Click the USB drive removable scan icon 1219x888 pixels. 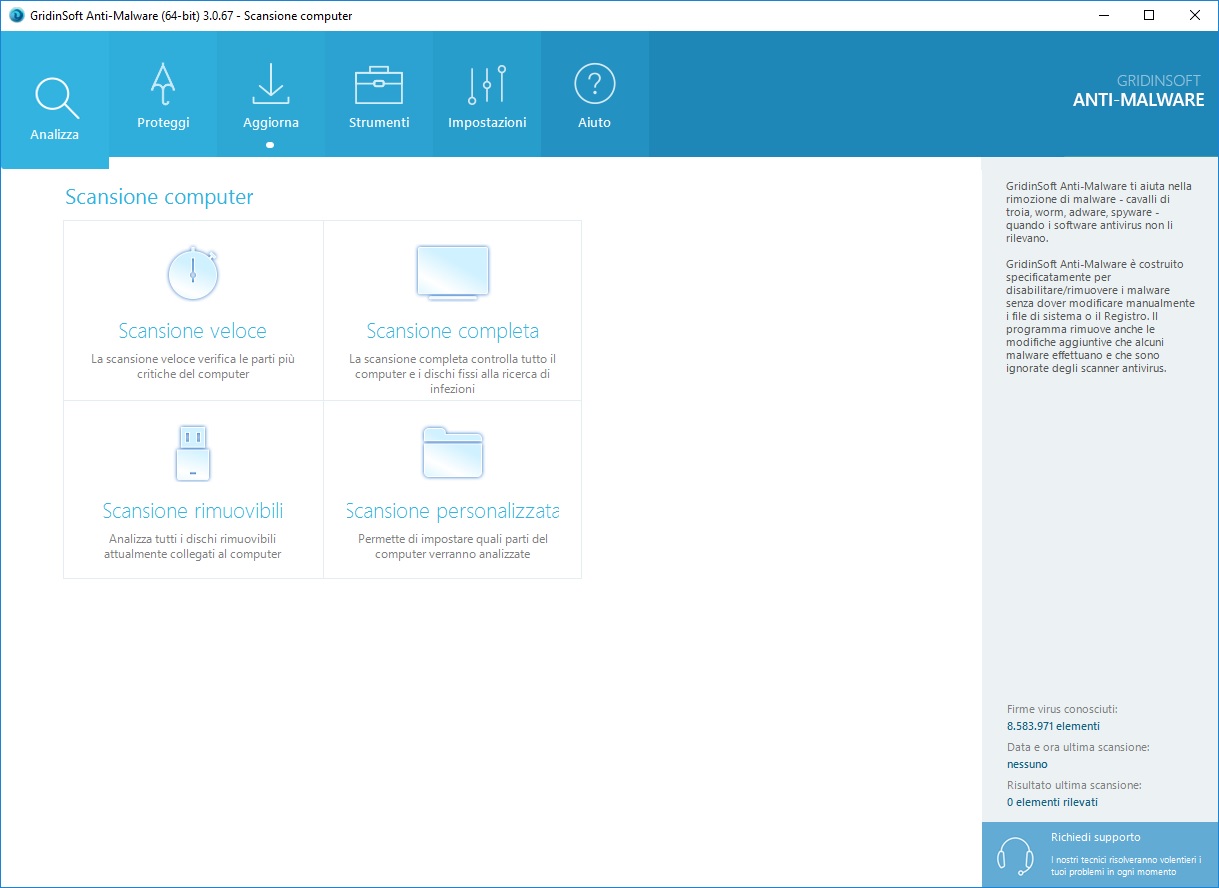(x=193, y=453)
